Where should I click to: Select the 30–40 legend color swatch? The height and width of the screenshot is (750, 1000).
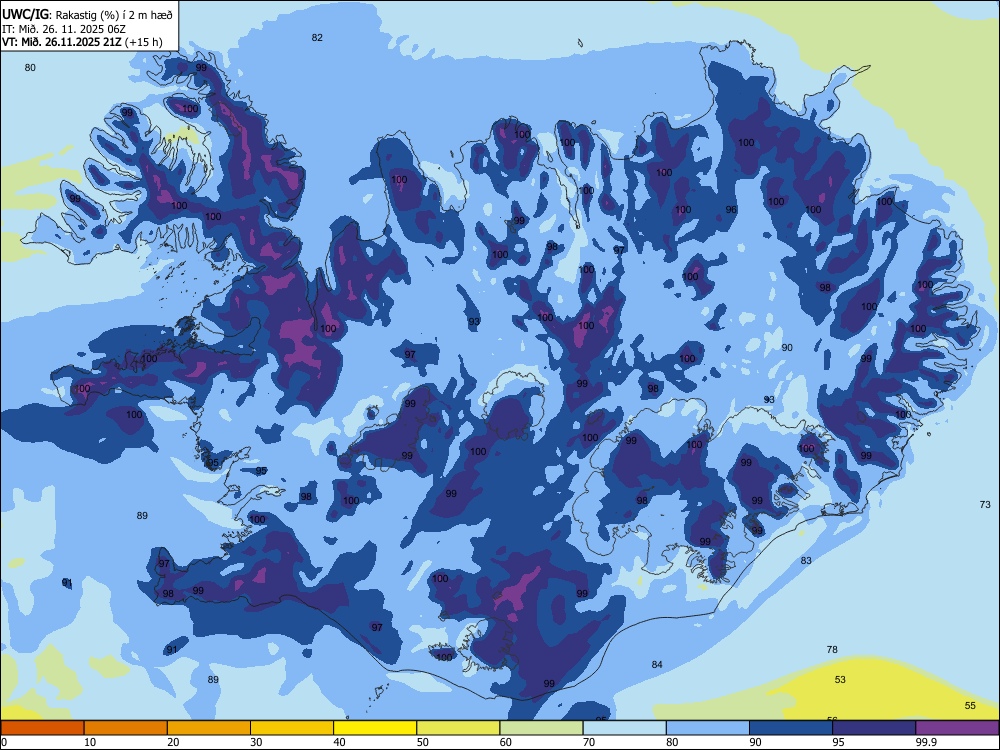[292, 728]
